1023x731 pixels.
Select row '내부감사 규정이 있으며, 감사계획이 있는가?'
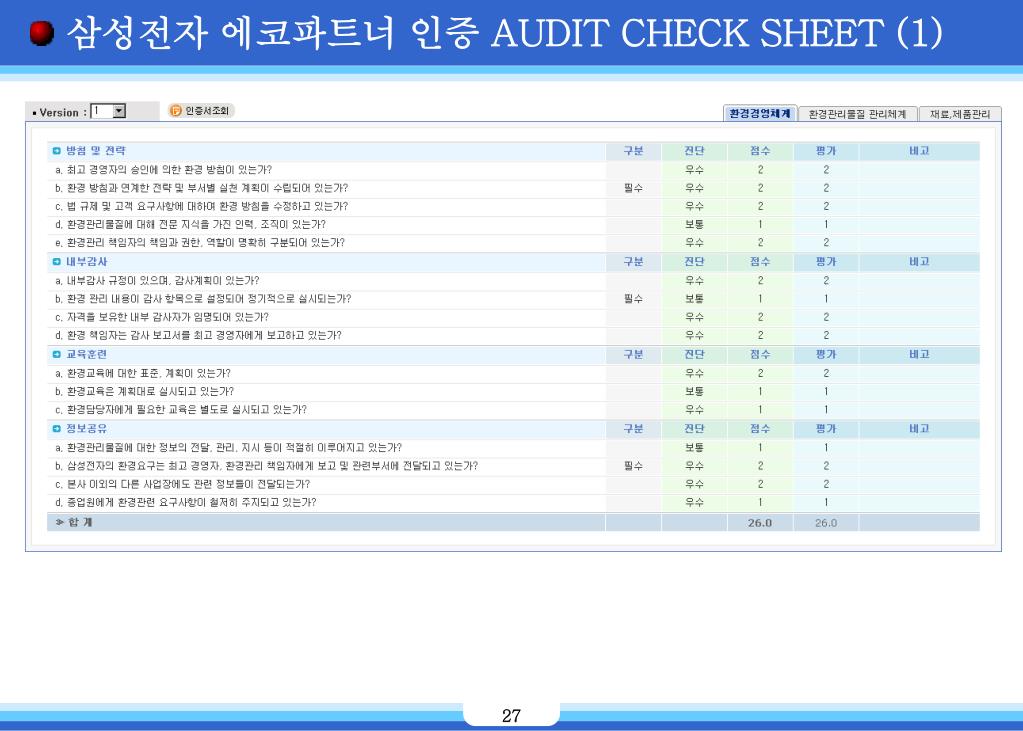point(513,281)
